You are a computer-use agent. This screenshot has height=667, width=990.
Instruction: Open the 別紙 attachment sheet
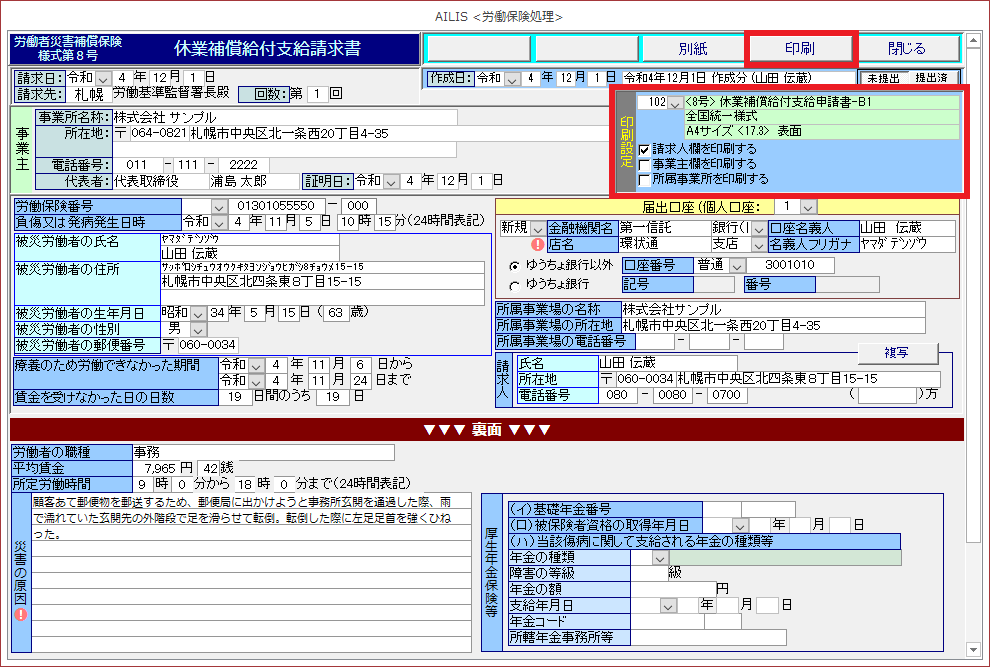tap(692, 48)
